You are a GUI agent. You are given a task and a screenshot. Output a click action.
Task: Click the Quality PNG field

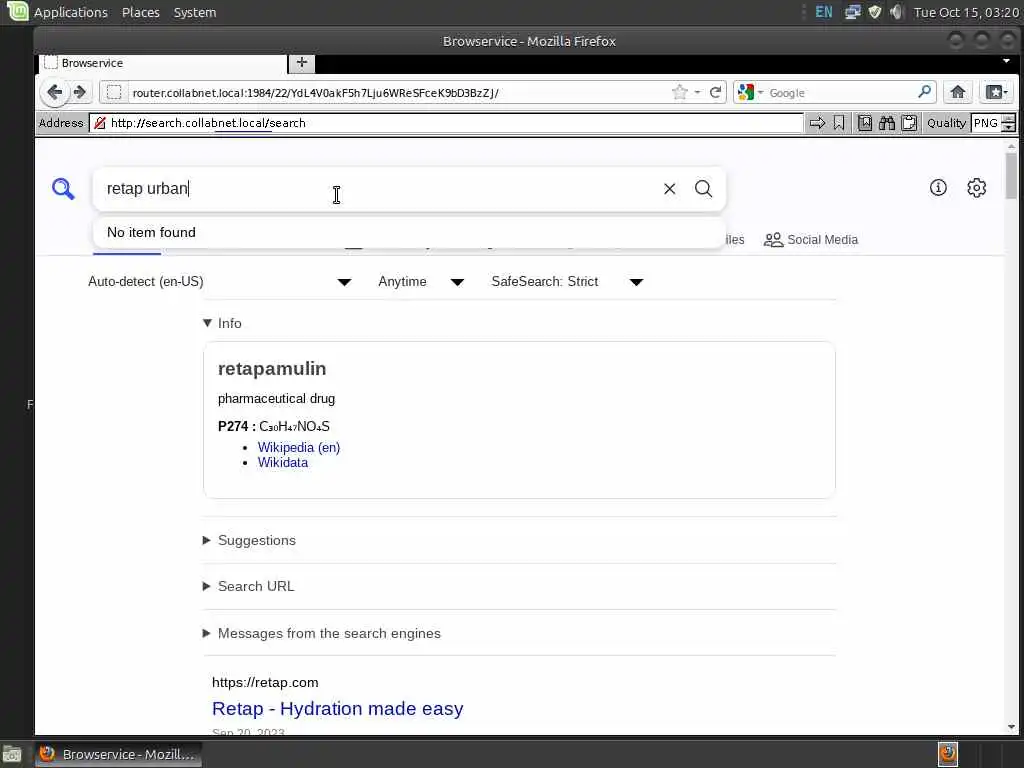(x=986, y=123)
